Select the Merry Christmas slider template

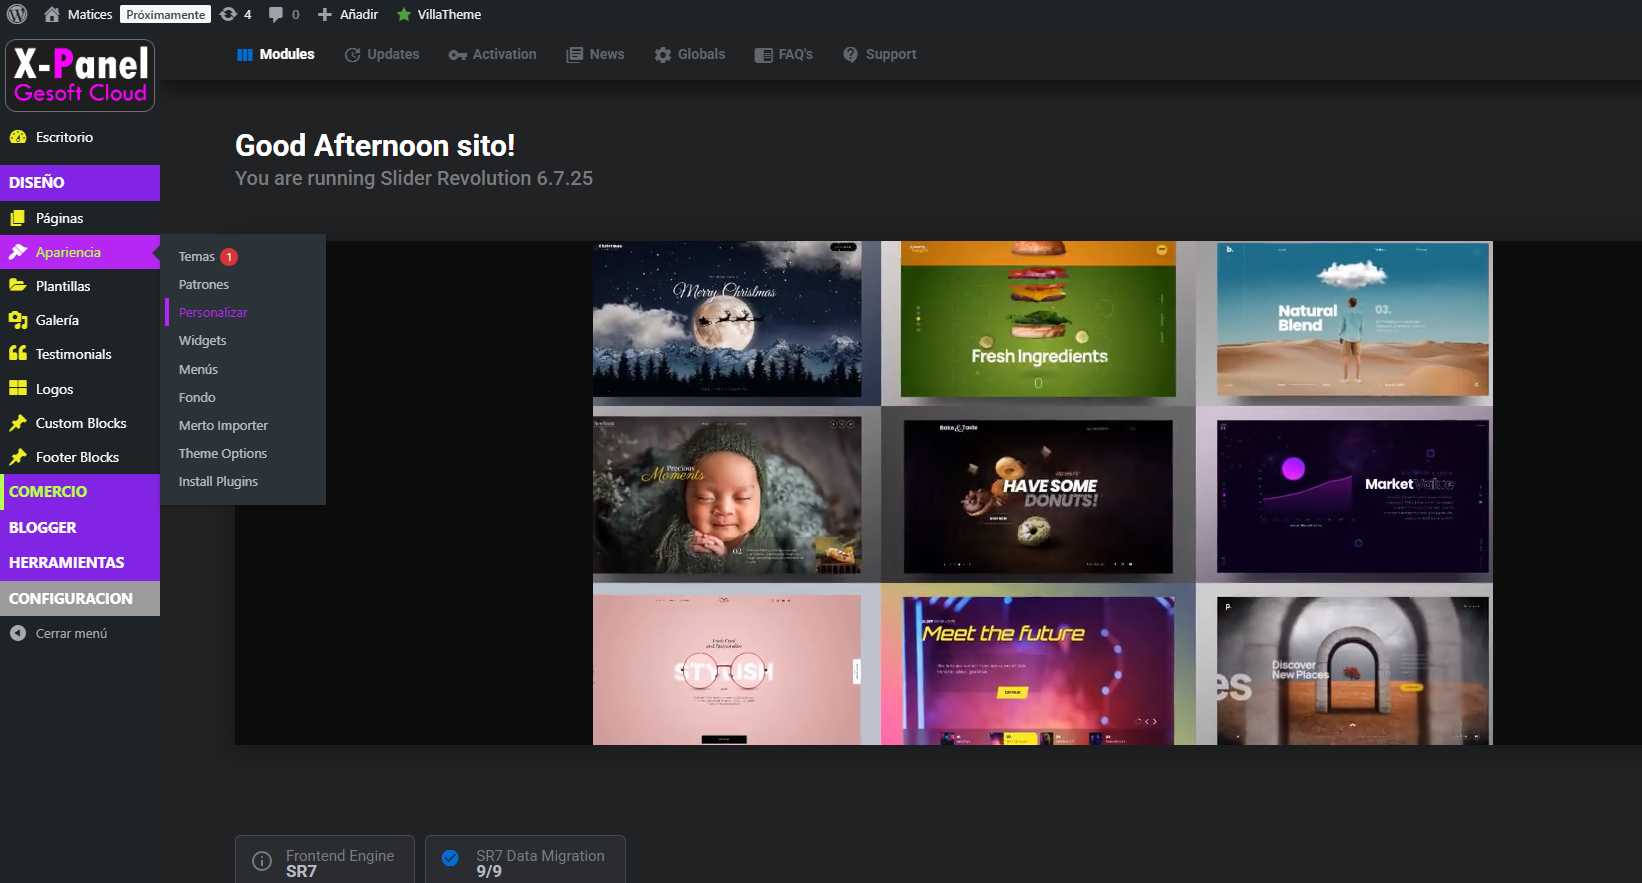tap(727, 320)
